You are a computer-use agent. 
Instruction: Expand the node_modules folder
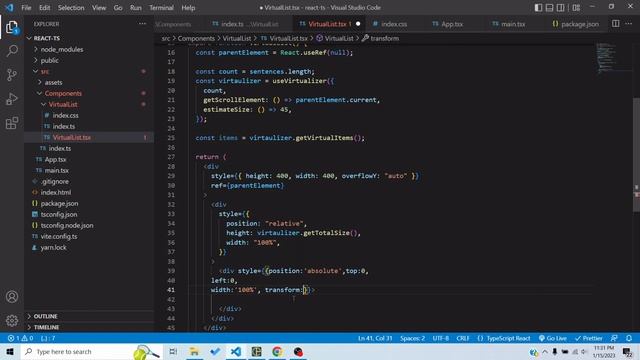point(61,49)
